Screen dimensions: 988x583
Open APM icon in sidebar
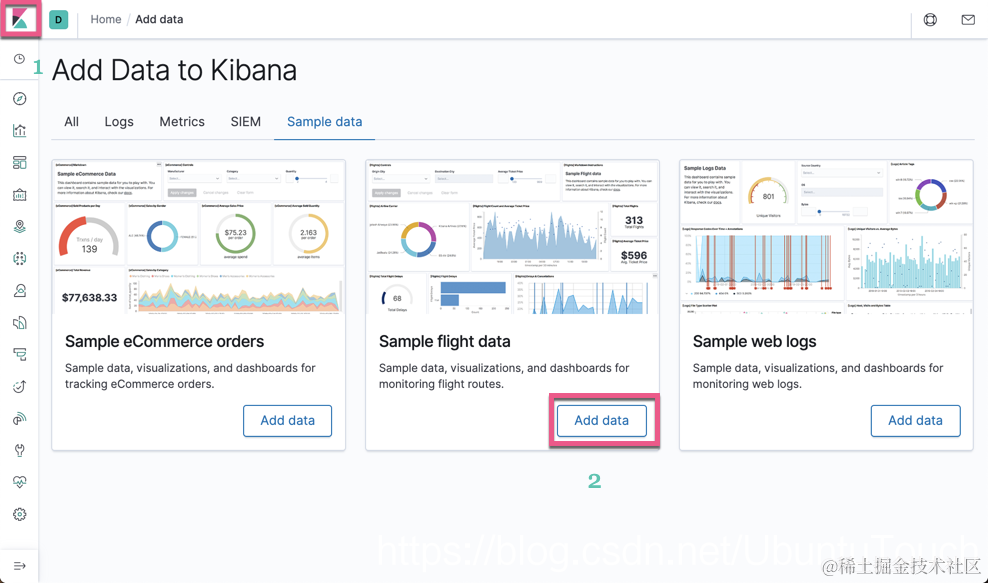[x=20, y=355]
